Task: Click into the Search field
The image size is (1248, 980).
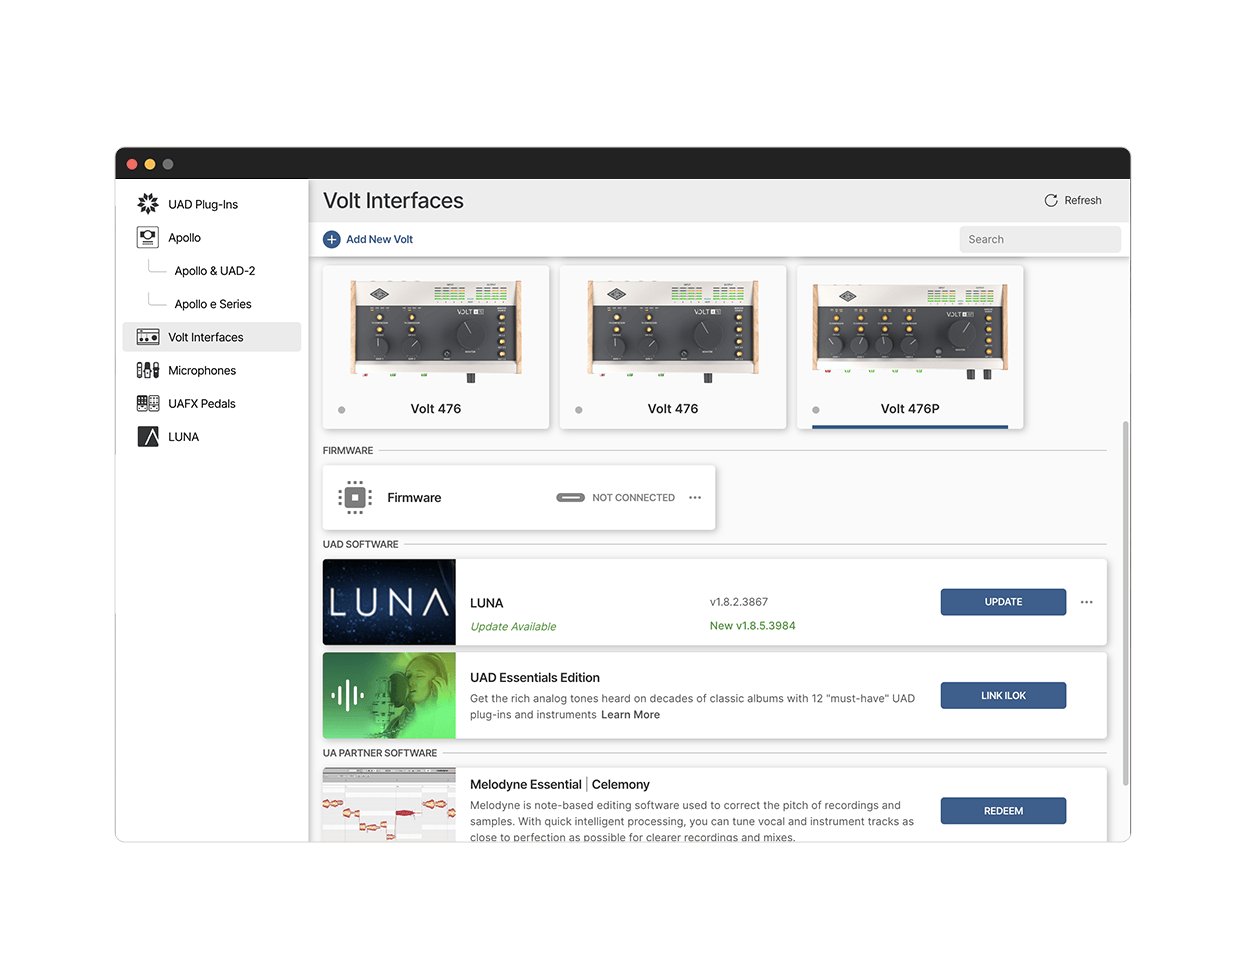Action: click(x=1040, y=239)
